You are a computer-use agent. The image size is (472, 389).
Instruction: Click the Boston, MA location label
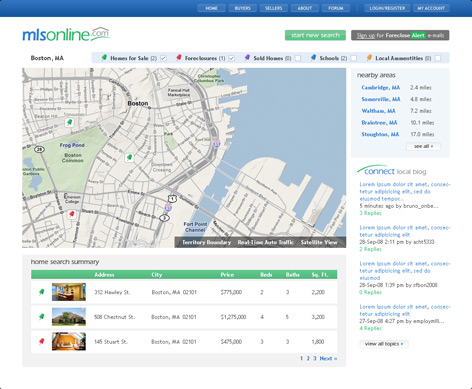click(x=47, y=58)
